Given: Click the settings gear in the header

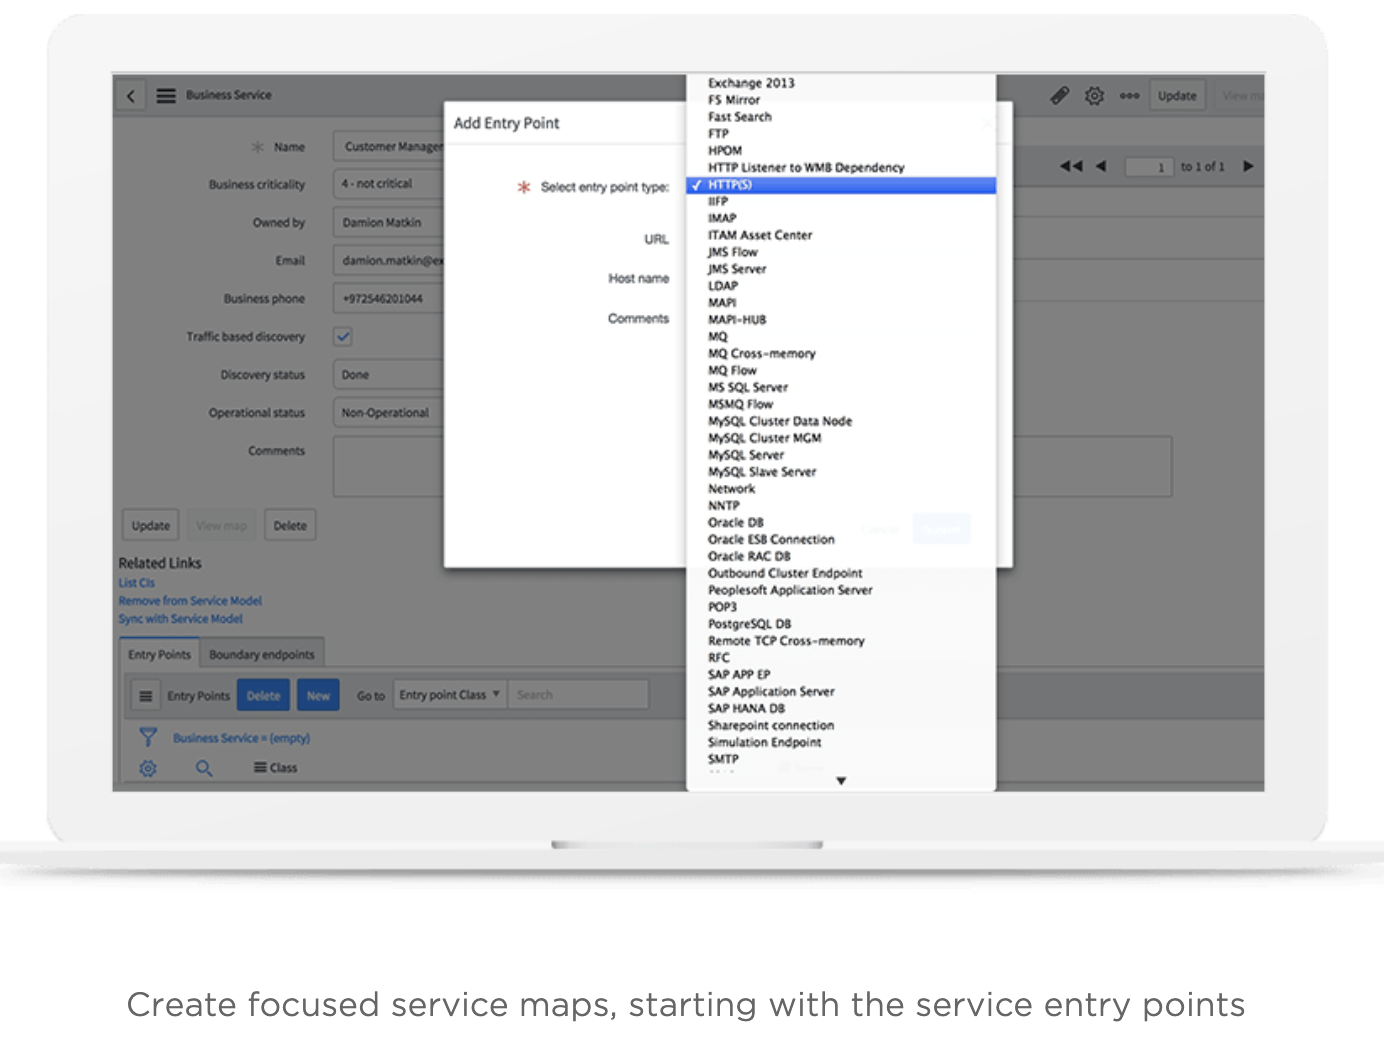Looking at the screenshot, I should coord(1094,95).
